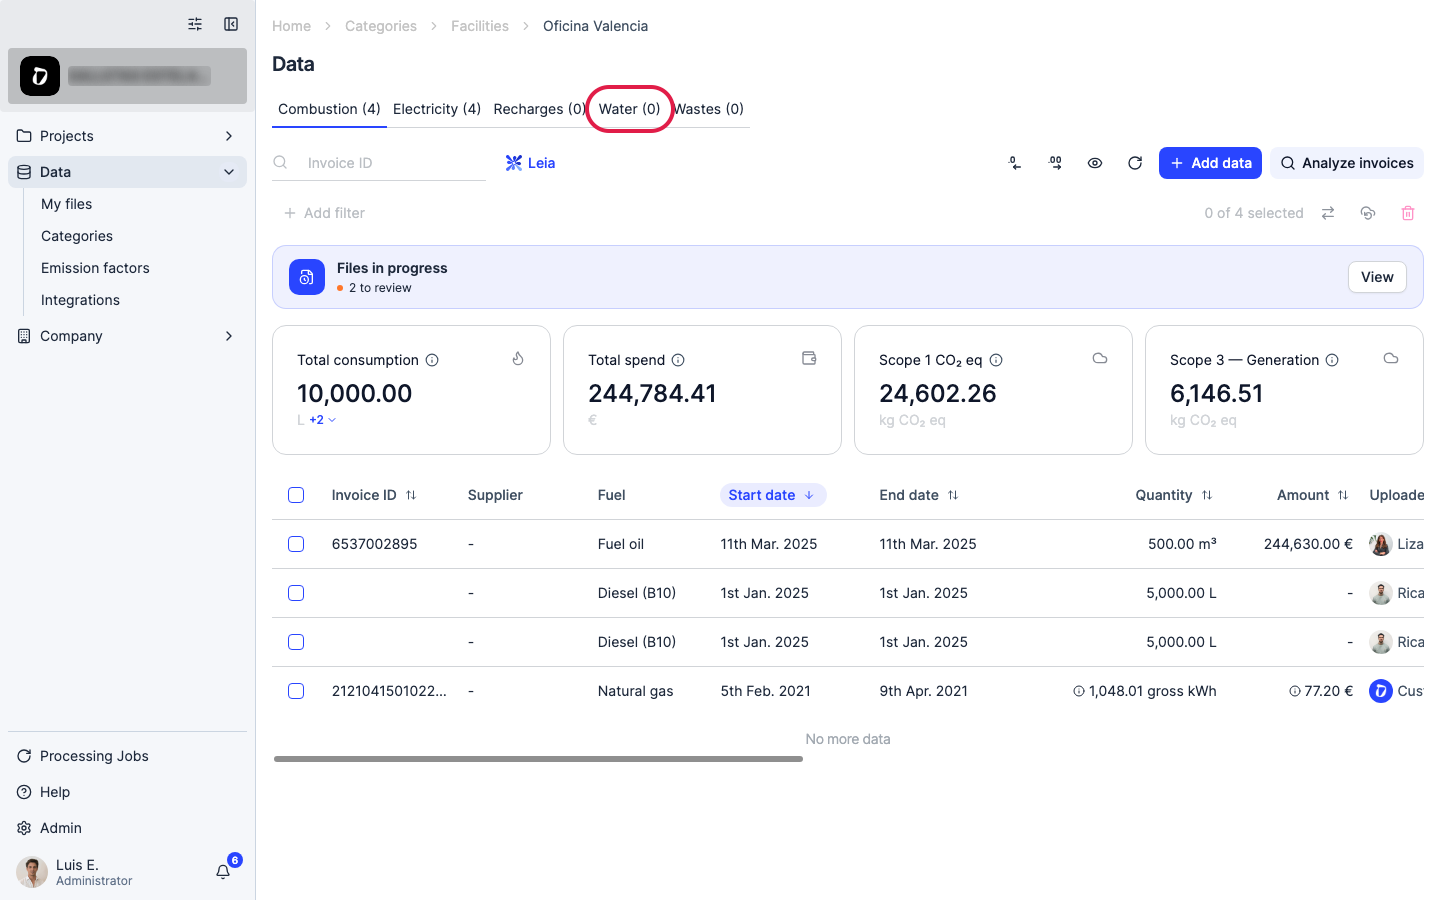Open sidebar settings sliders icon
Viewport: 1440px width, 900px height.
pyautogui.click(x=195, y=24)
